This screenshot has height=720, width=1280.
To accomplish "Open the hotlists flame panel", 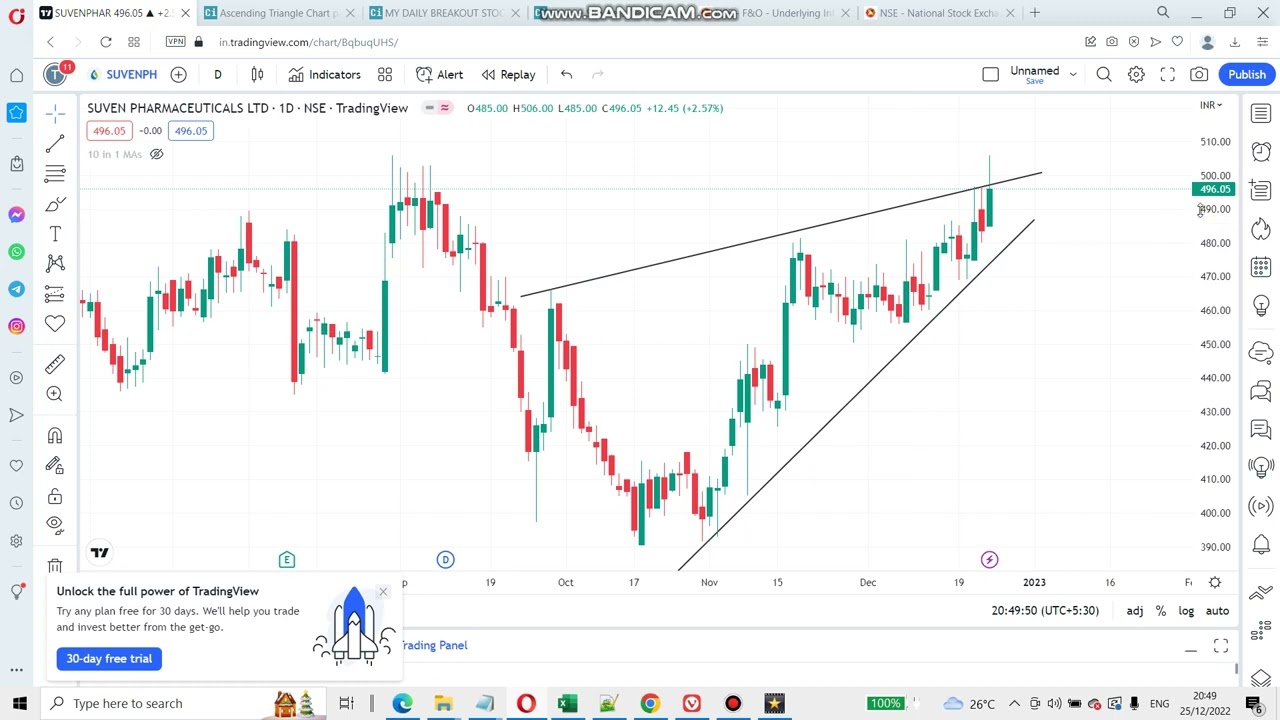I will pos(1261,229).
